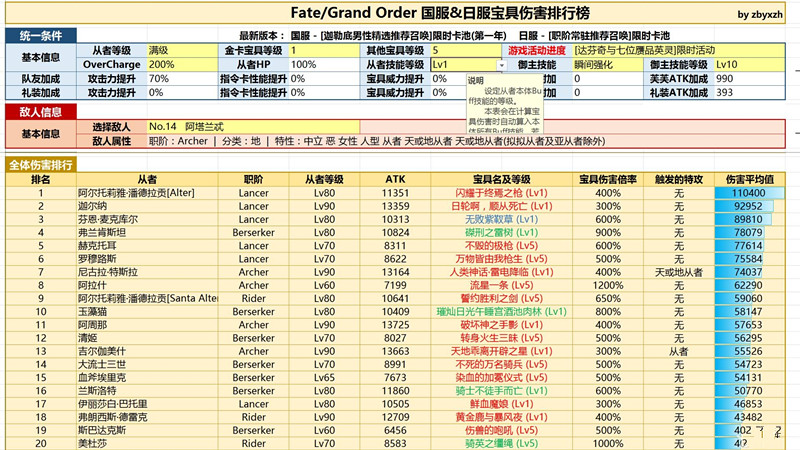Click Noble Phantasm 磔刑之雷树 (Lv1)
Image resolution: width=800 pixels, height=450 pixels.
click(502, 233)
